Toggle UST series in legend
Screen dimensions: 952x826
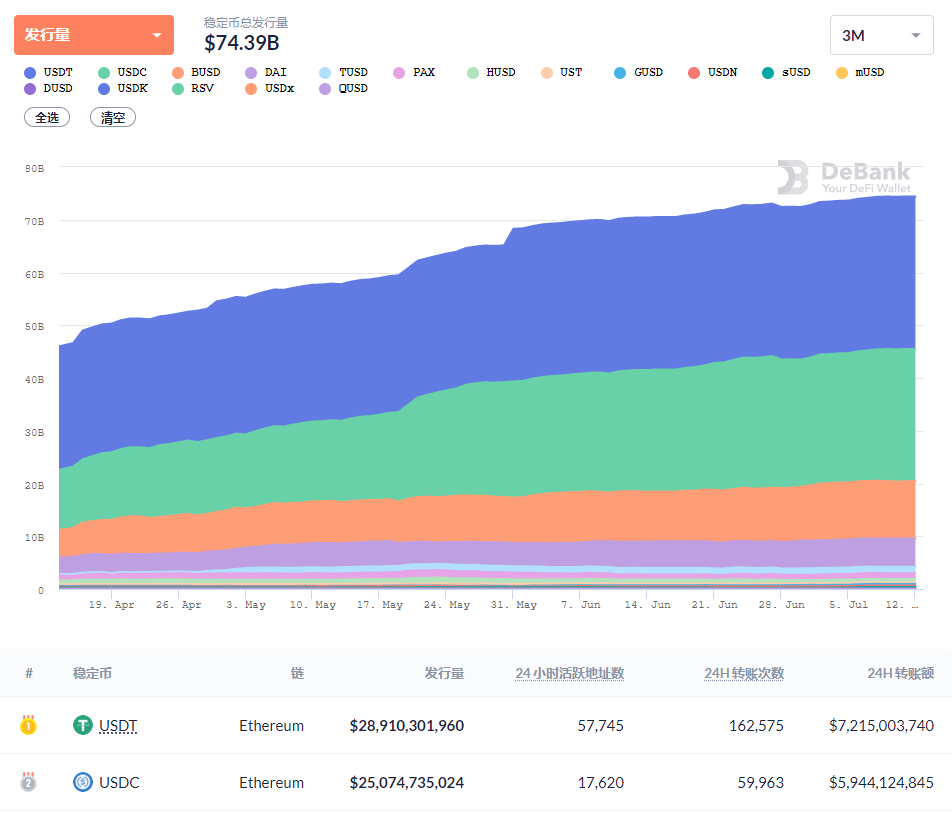(x=562, y=72)
